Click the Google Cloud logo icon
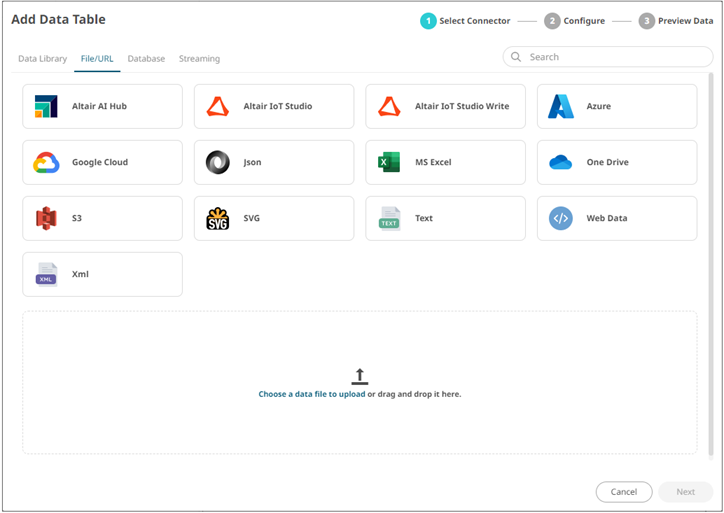724x513 pixels. pyautogui.click(x=46, y=163)
